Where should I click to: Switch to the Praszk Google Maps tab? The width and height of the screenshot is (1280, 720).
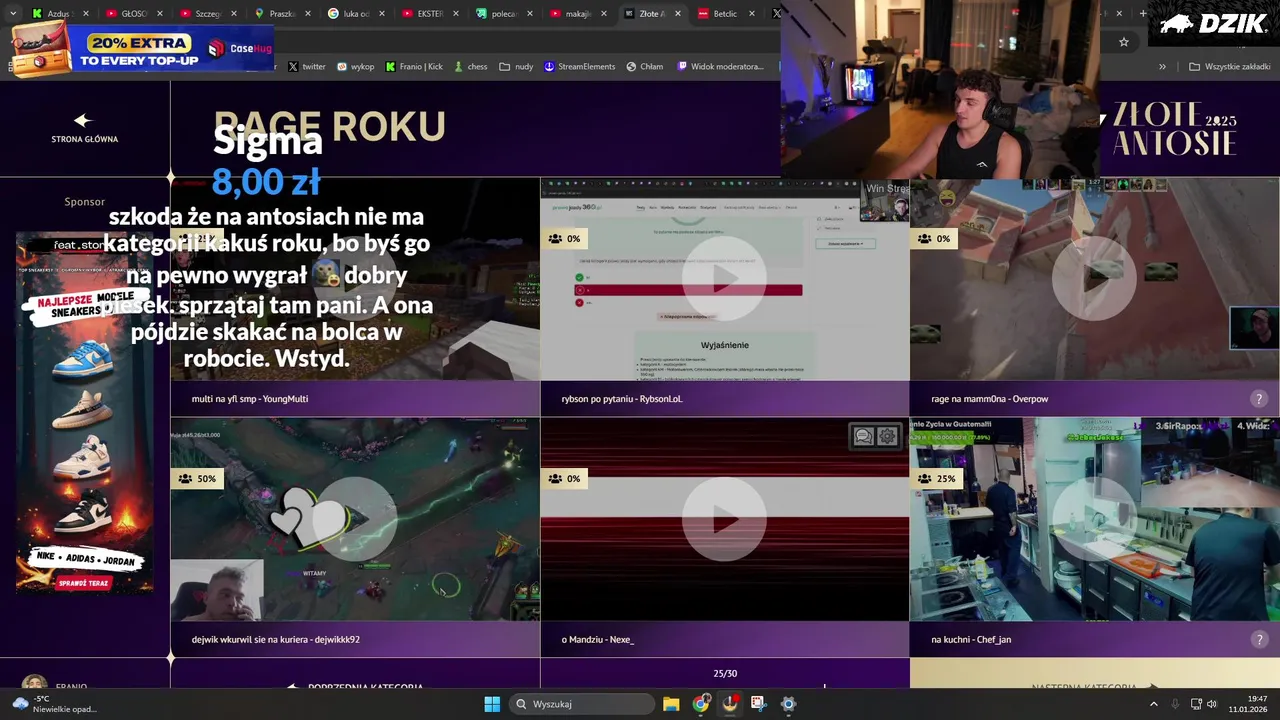282,14
